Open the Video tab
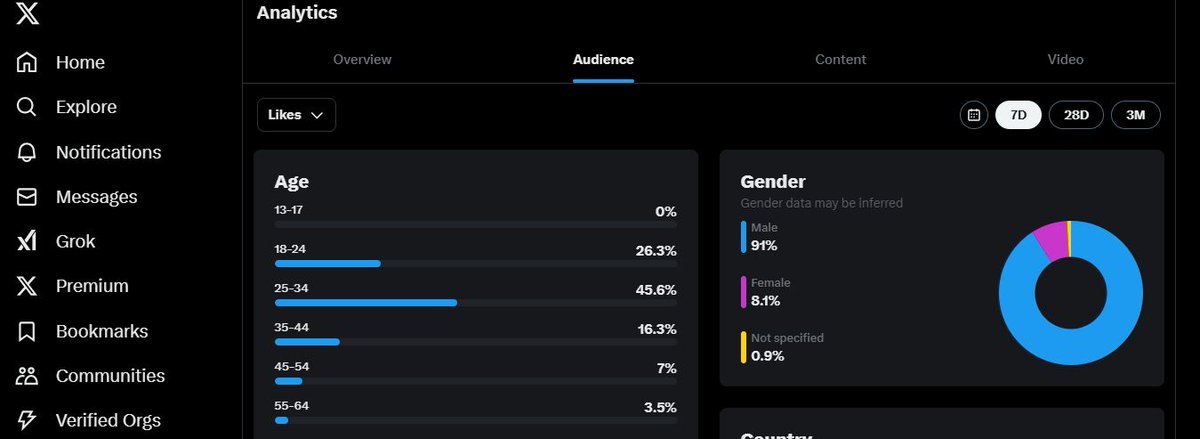The width and height of the screenshot is (1200, 439). [x=1065, y=60]
